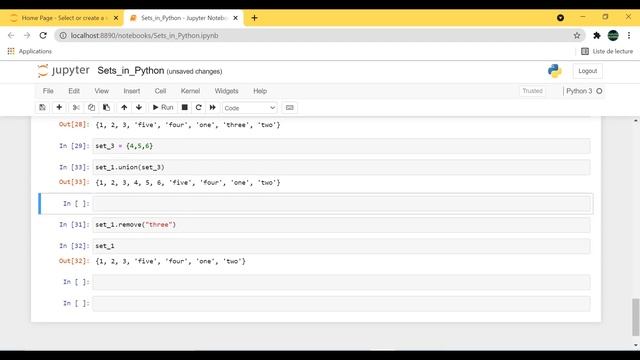Viewport: 640px width, 360px height.
Task: Open the File menu
Action: tap(48, 91)
